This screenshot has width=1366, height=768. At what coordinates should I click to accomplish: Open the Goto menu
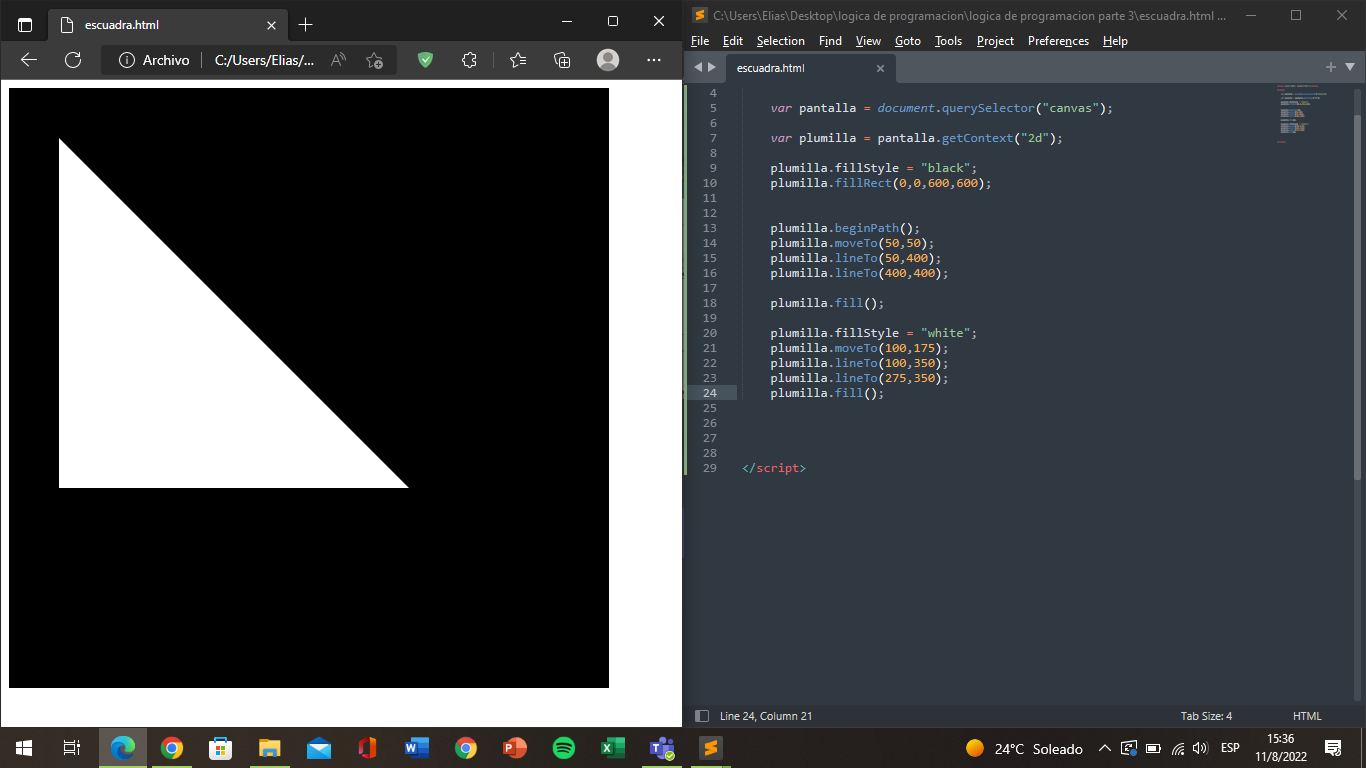click(908, 41)
